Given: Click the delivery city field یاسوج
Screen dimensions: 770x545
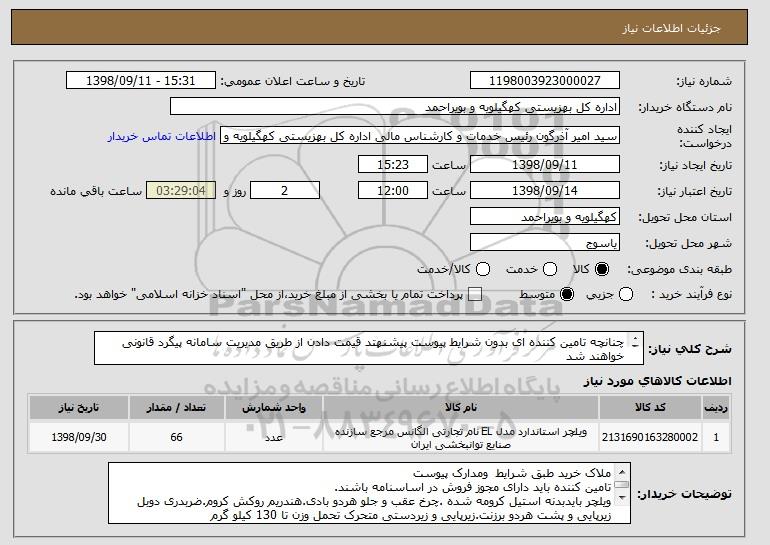Looking at the screenshot, I should [545, 243].
